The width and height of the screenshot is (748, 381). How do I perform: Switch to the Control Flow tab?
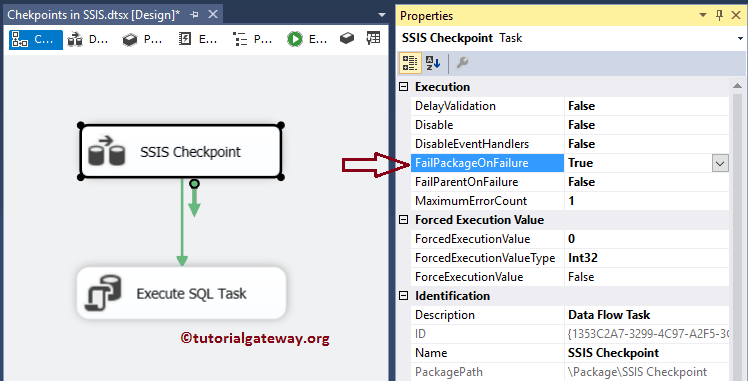pos(36,40)
